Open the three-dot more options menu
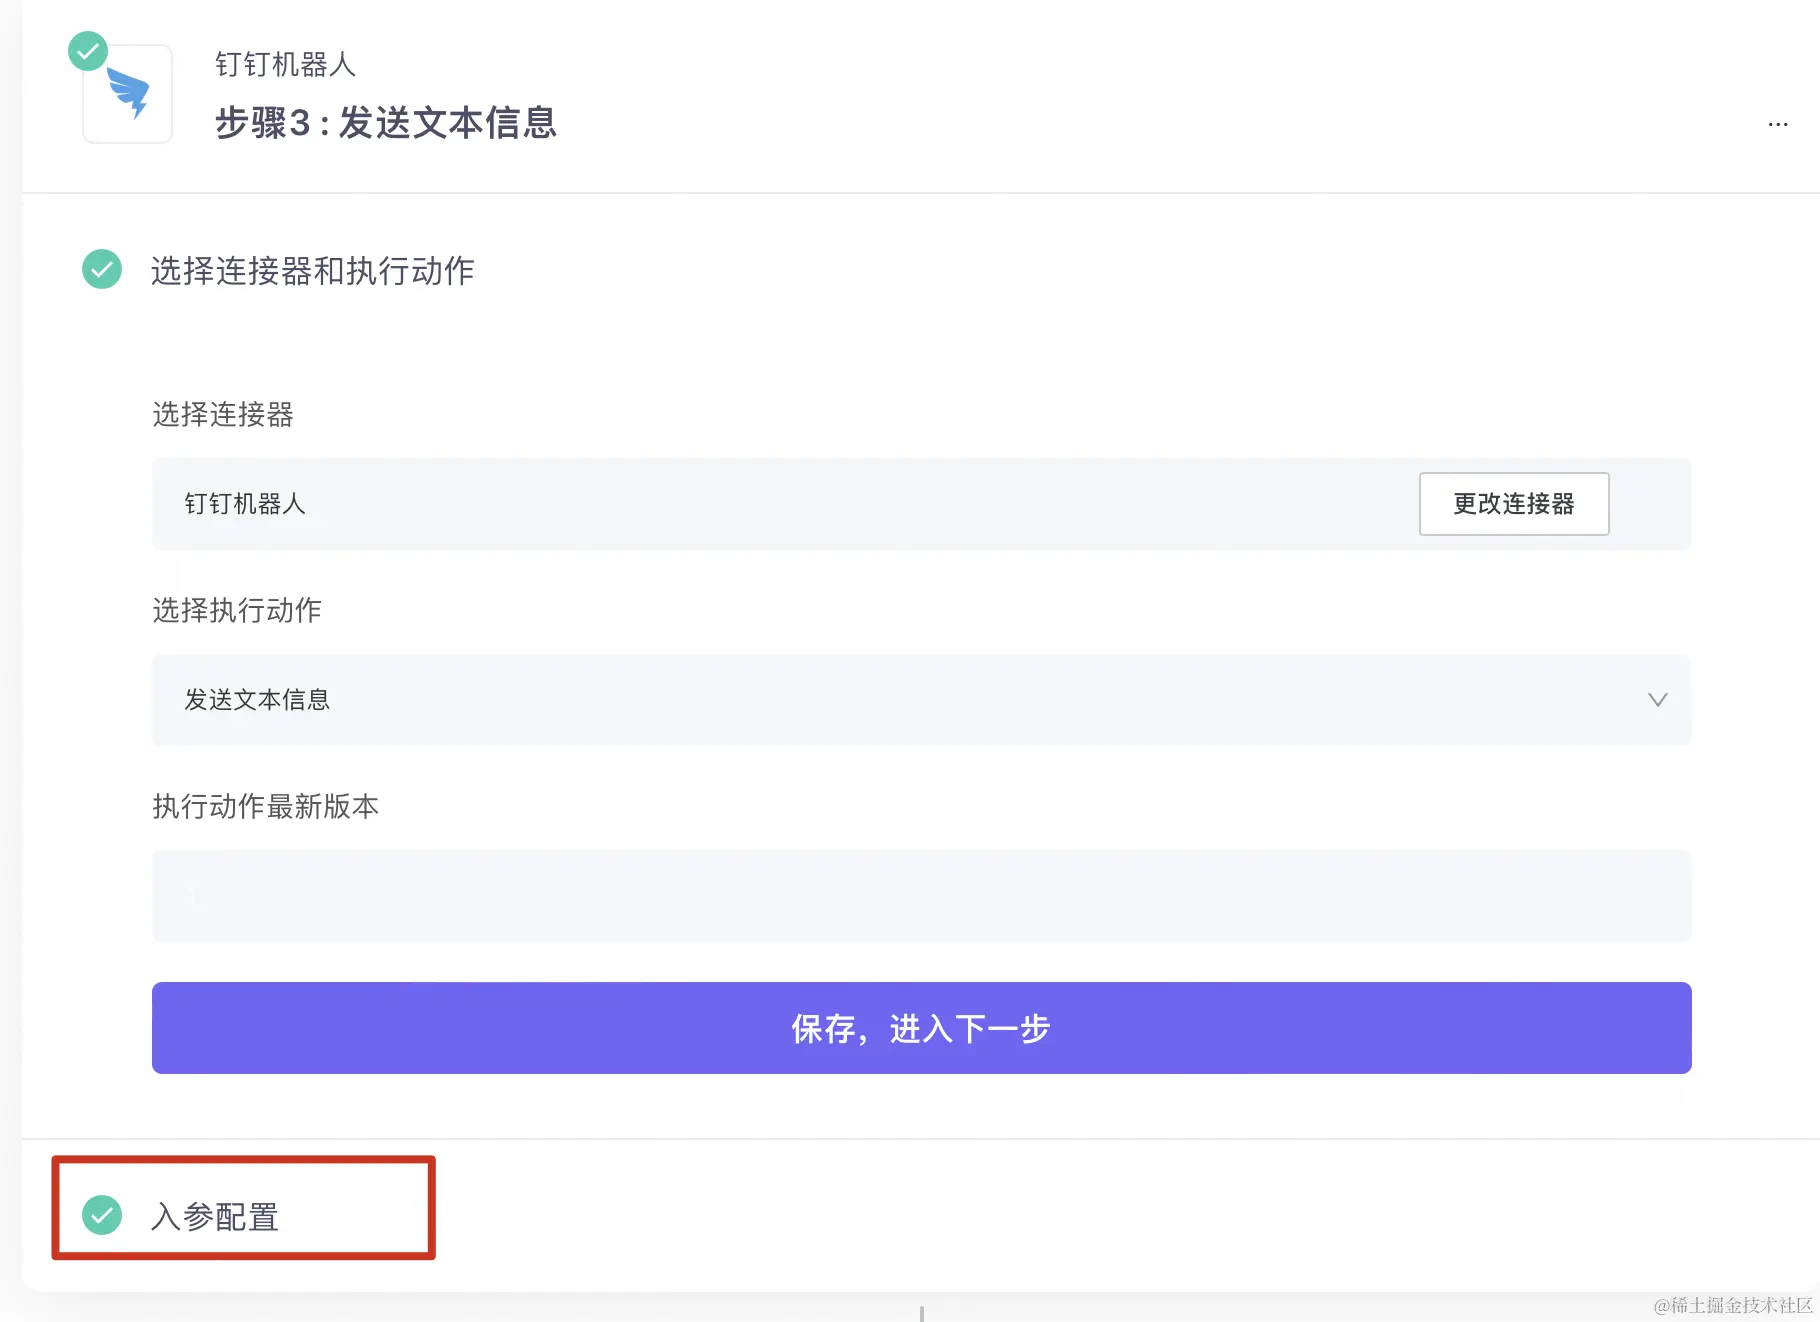 click(1777, 124)
